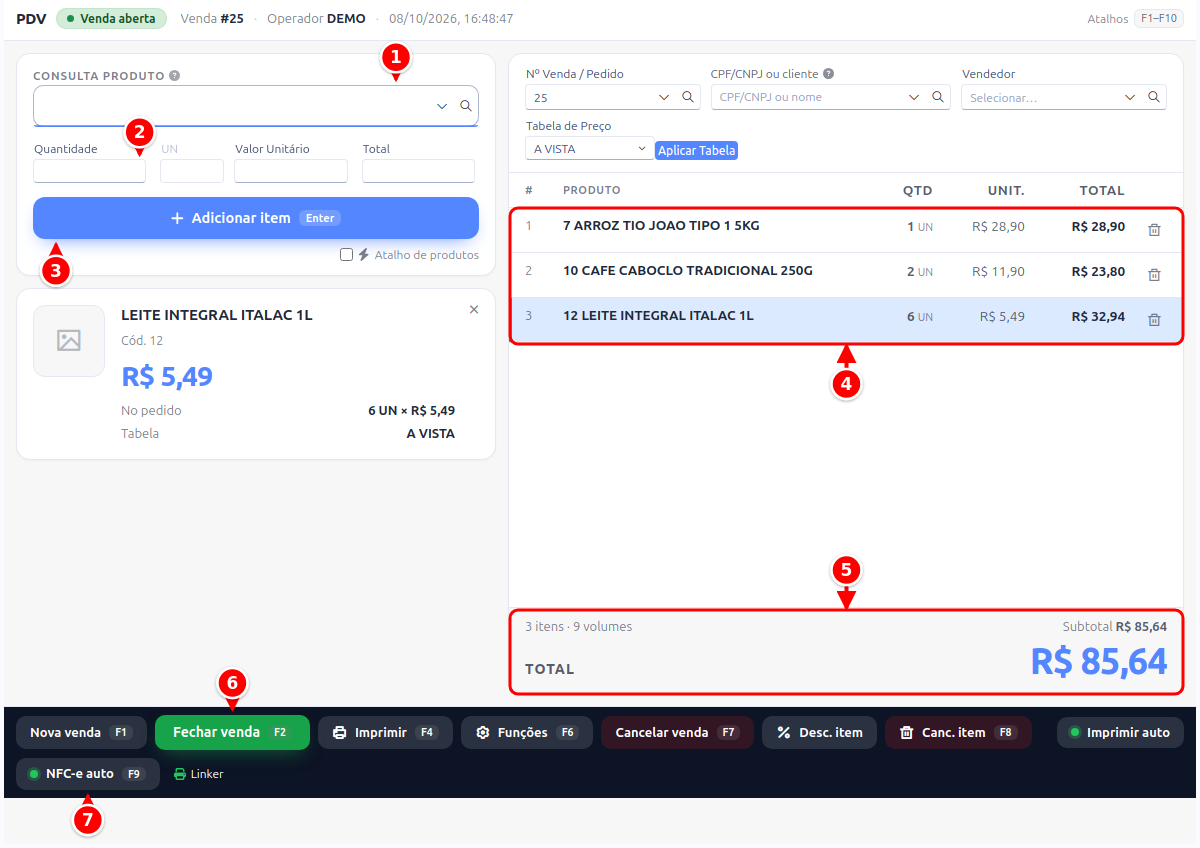Toggle the NFC-e auto F9 option

[x=88, y=774]
